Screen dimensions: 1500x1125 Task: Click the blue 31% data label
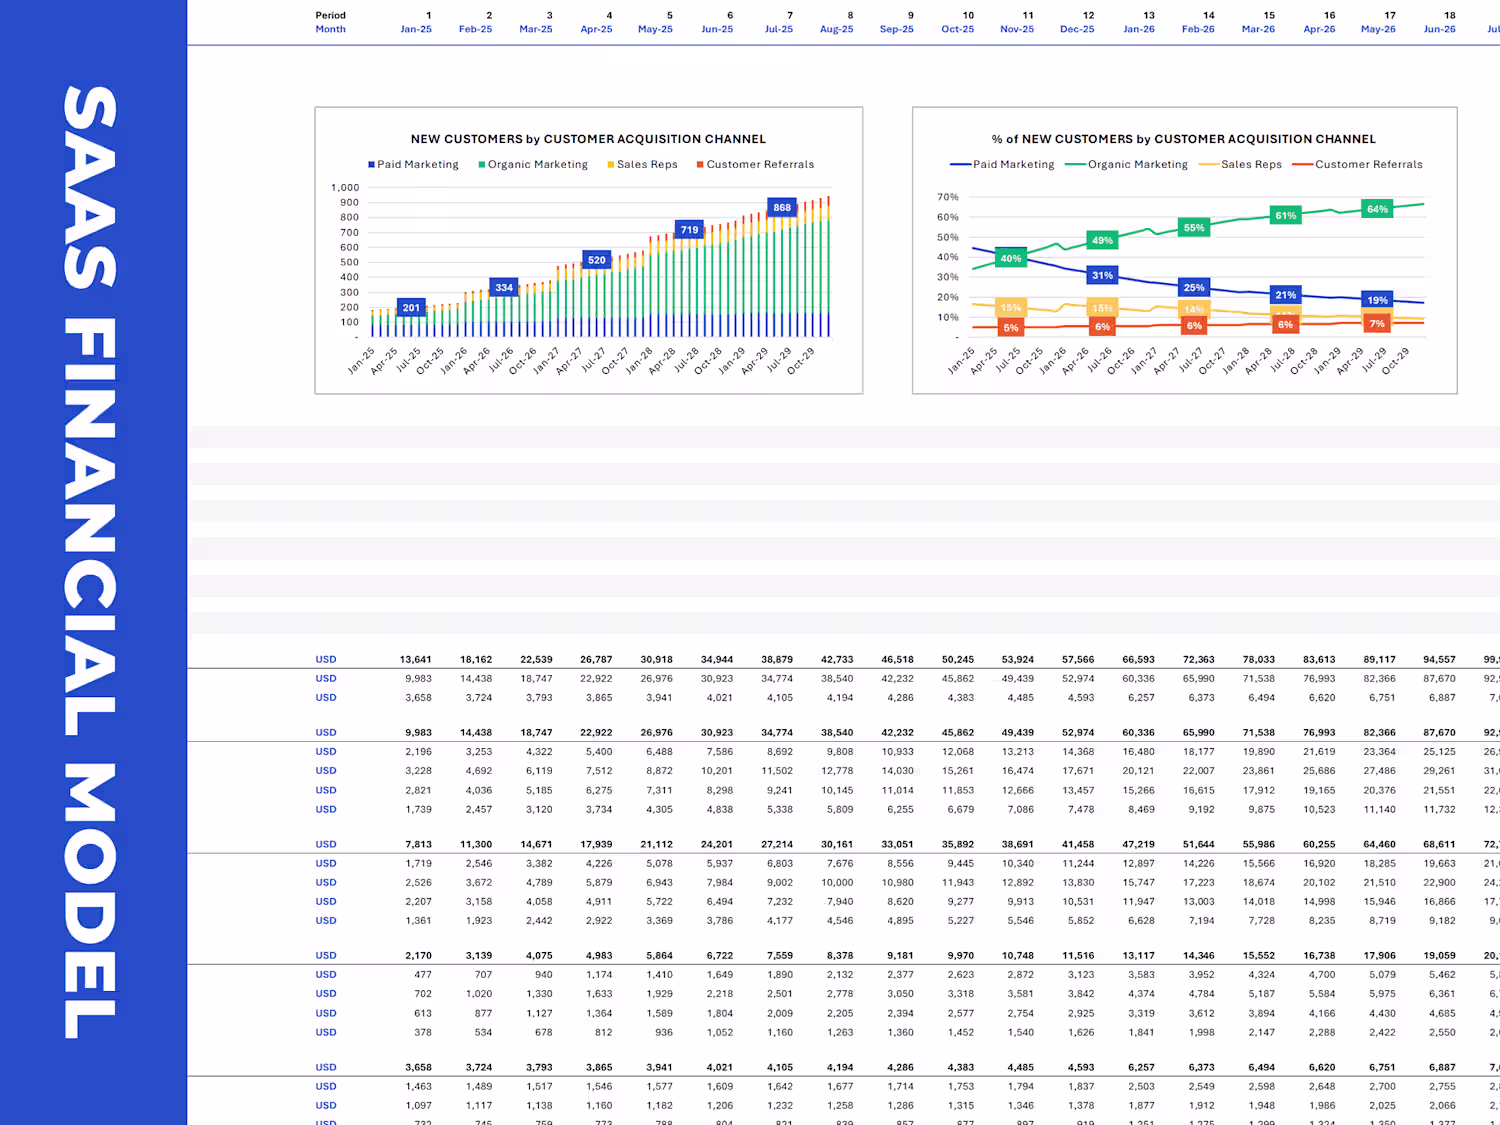pyautogui.click(x=1102, y=276)
